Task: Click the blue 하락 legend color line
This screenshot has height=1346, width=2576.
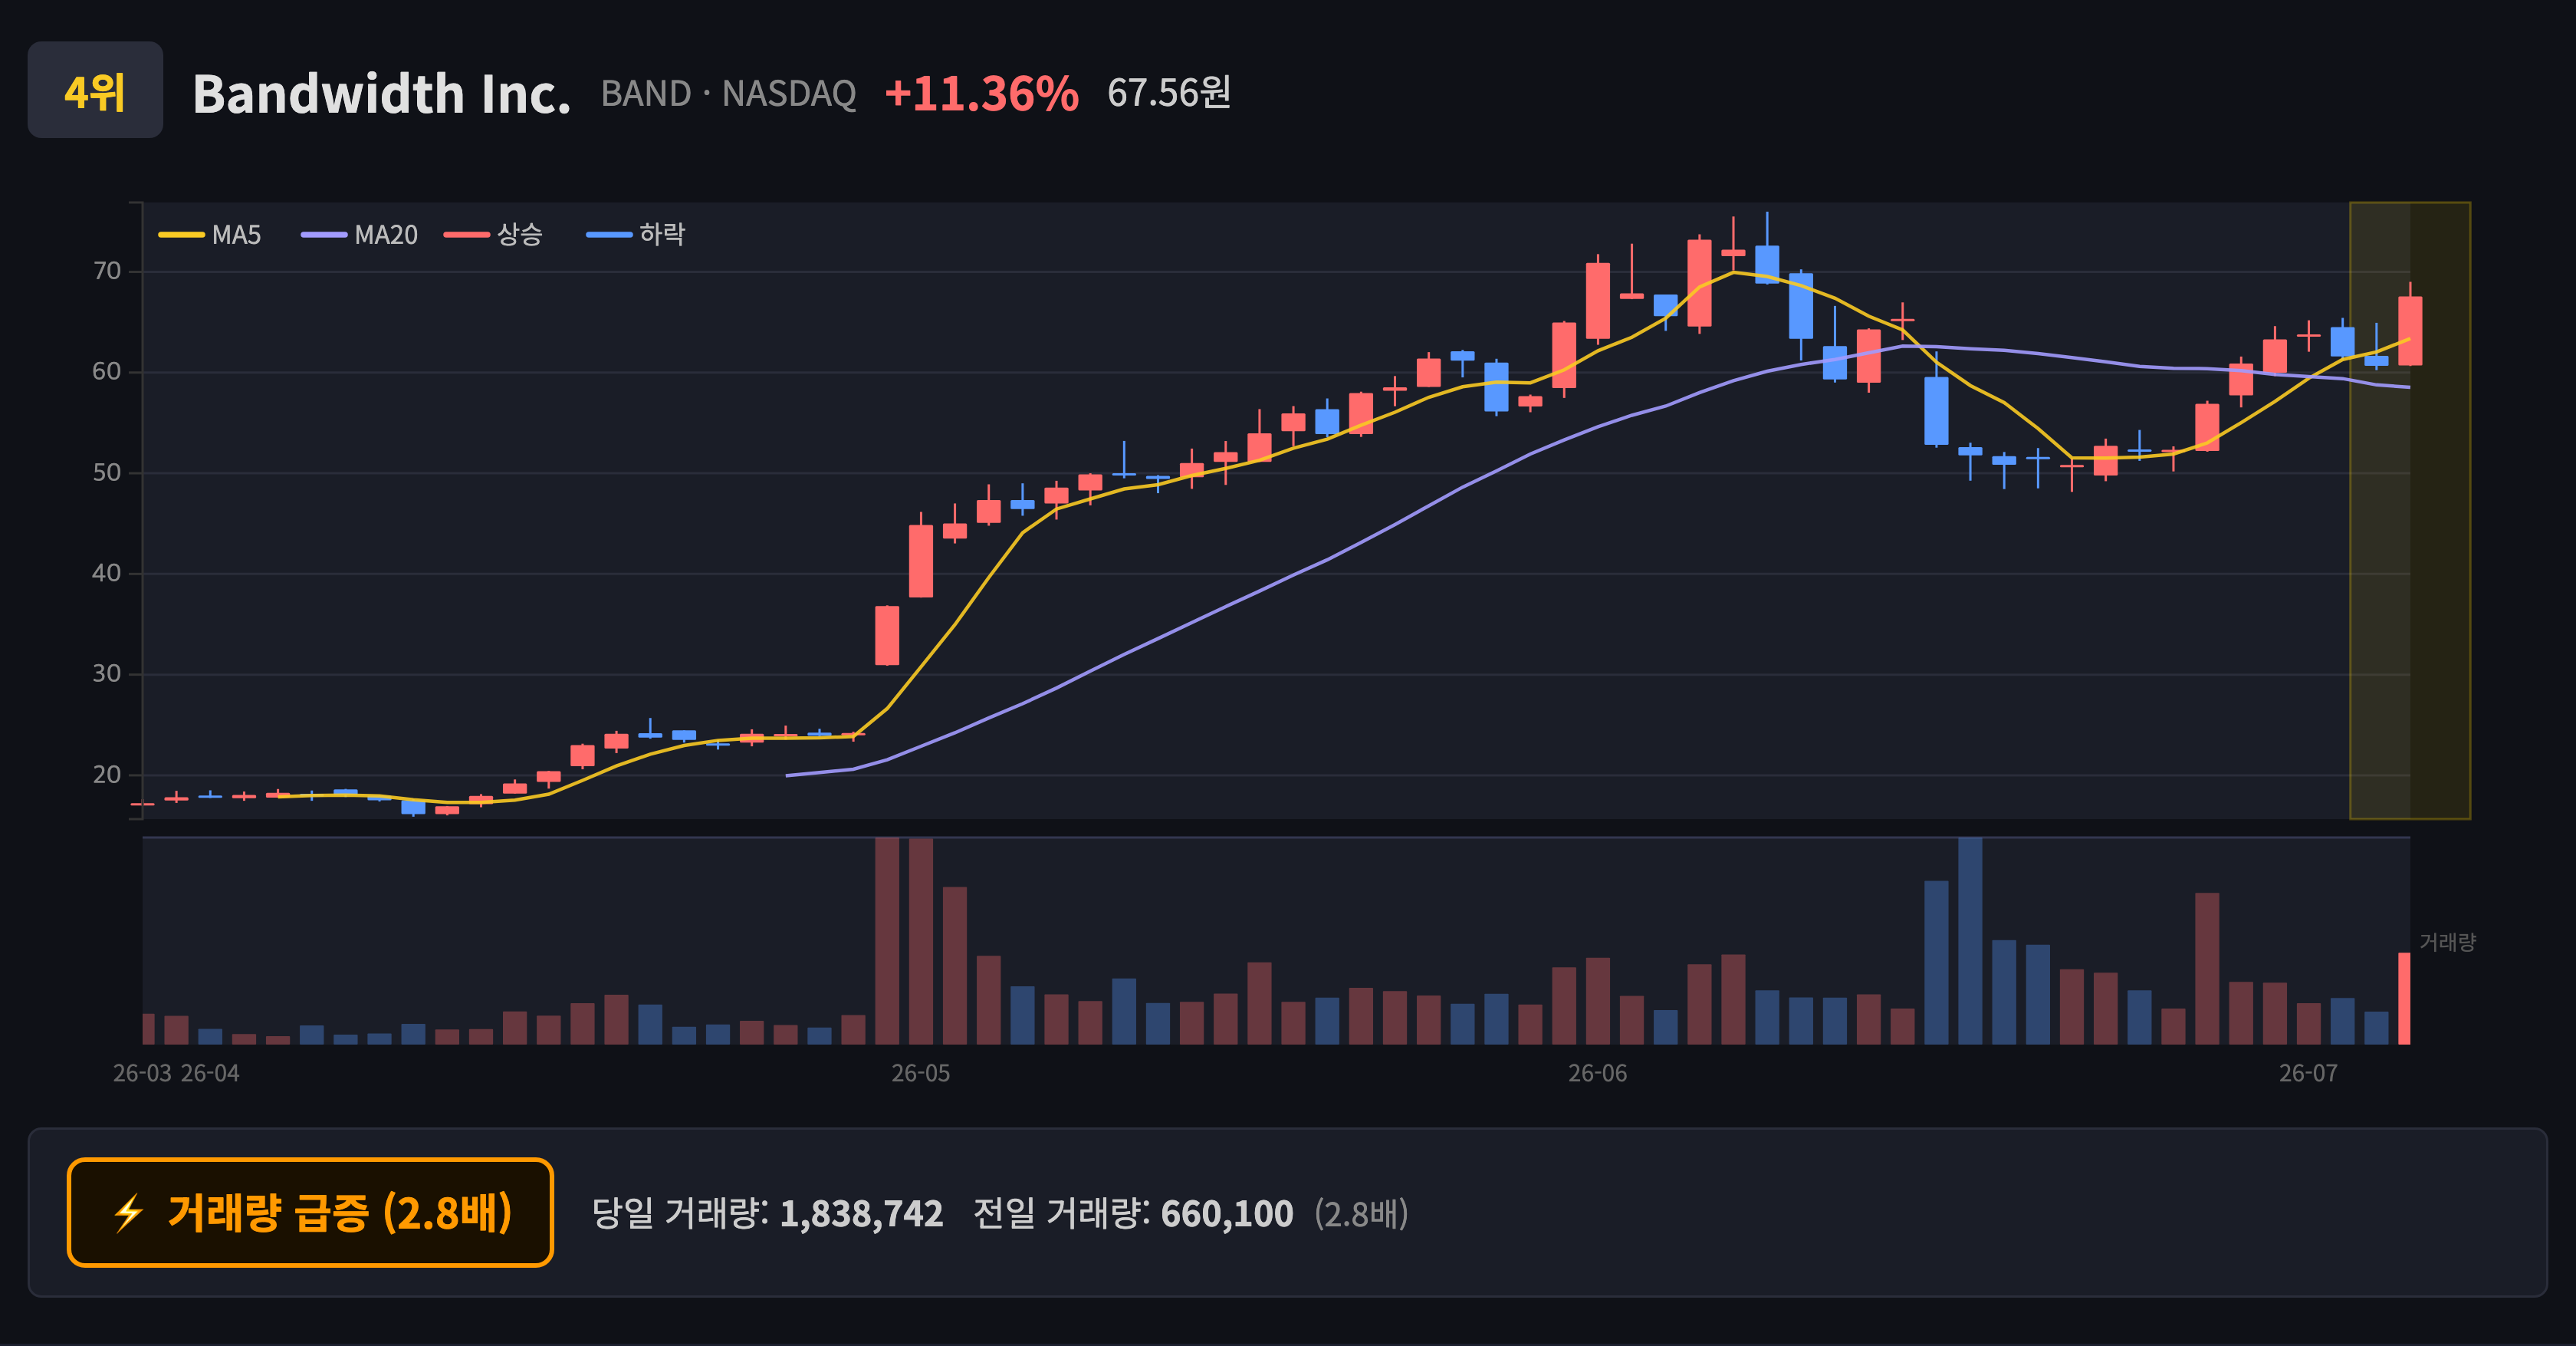Action: point(609,235)
